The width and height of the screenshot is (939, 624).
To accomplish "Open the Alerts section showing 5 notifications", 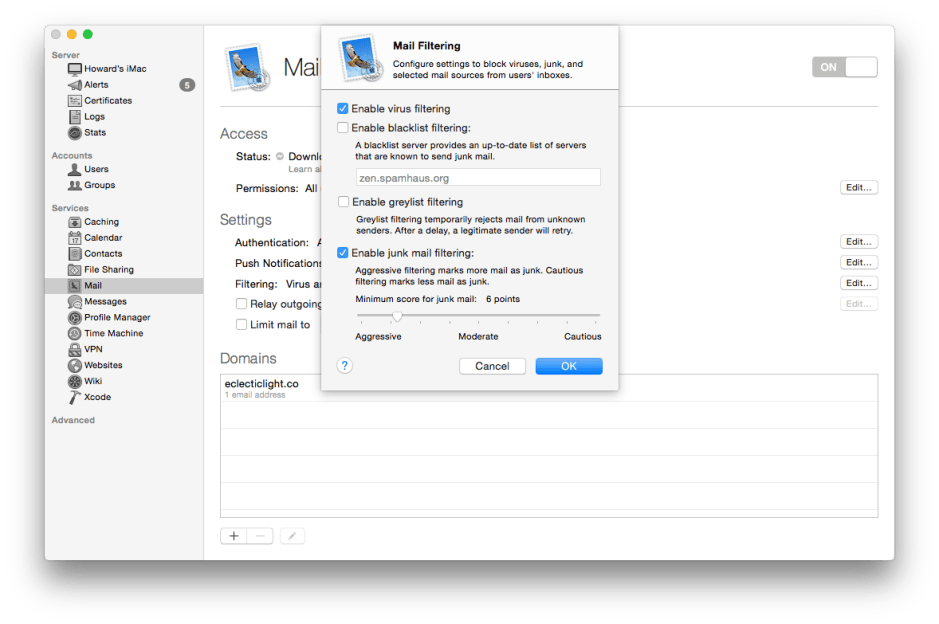I will pos(95,84).
